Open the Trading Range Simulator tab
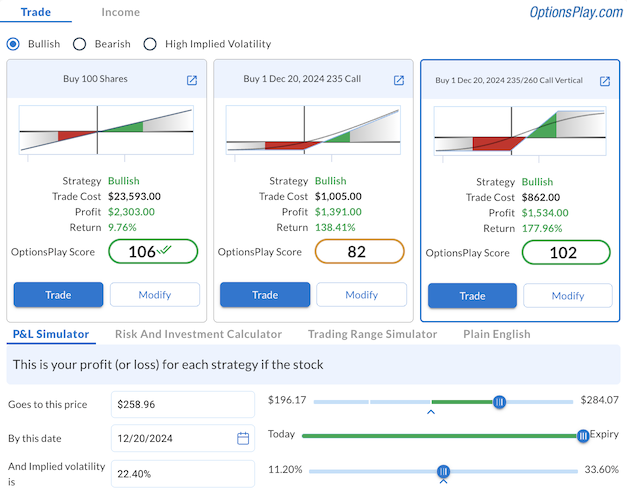627x494 pixels. tap(372, 334)
